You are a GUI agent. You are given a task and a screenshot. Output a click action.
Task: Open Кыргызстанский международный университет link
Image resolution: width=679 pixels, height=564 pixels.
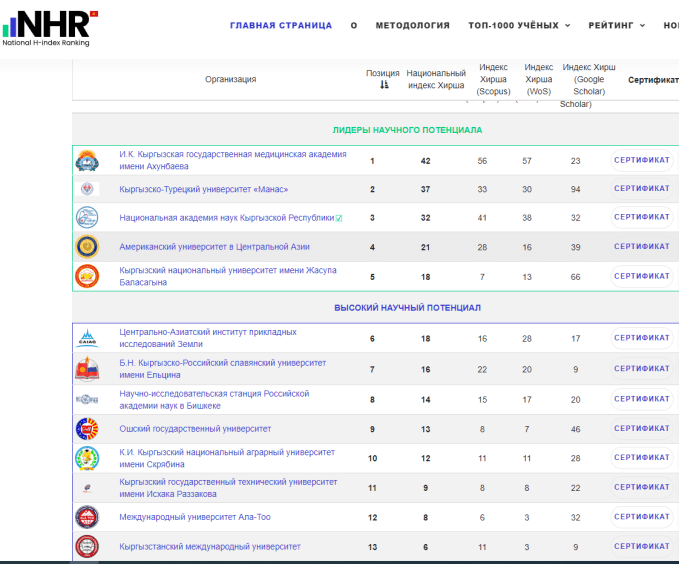[x=210, y=547]
